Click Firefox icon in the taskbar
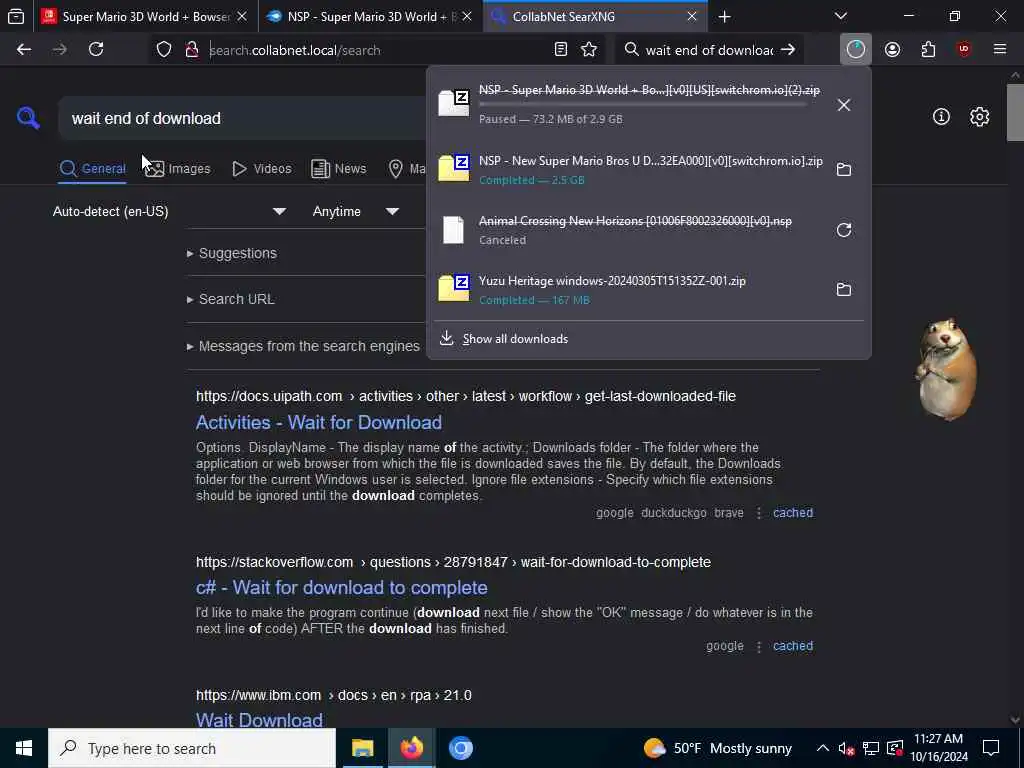The height and width of the screenshot is (768, 1024). [x=411, y=748]
